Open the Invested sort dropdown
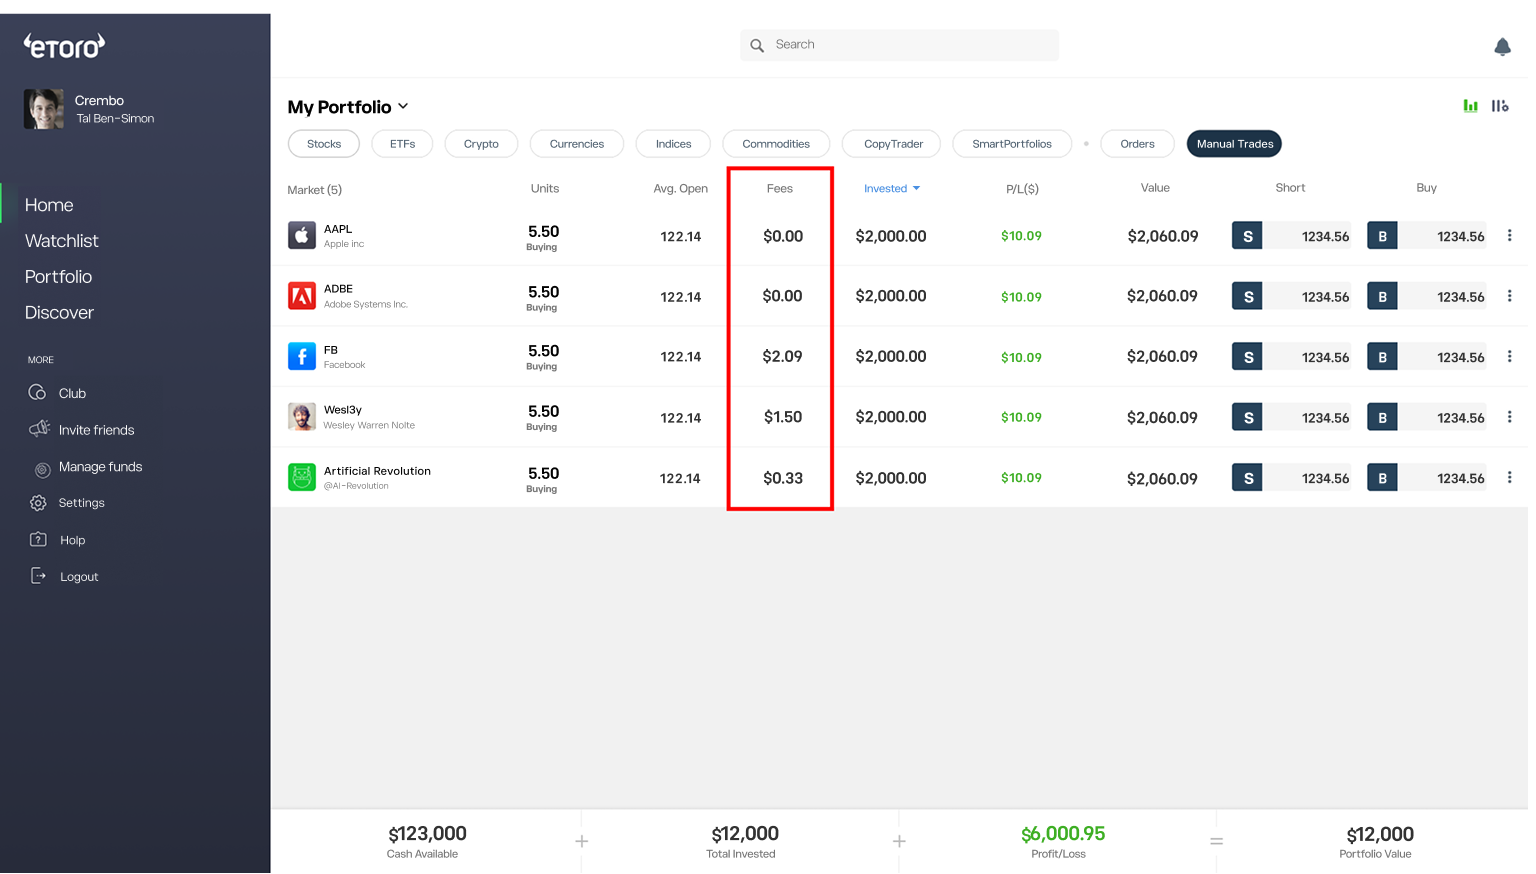 click(891, 188)
